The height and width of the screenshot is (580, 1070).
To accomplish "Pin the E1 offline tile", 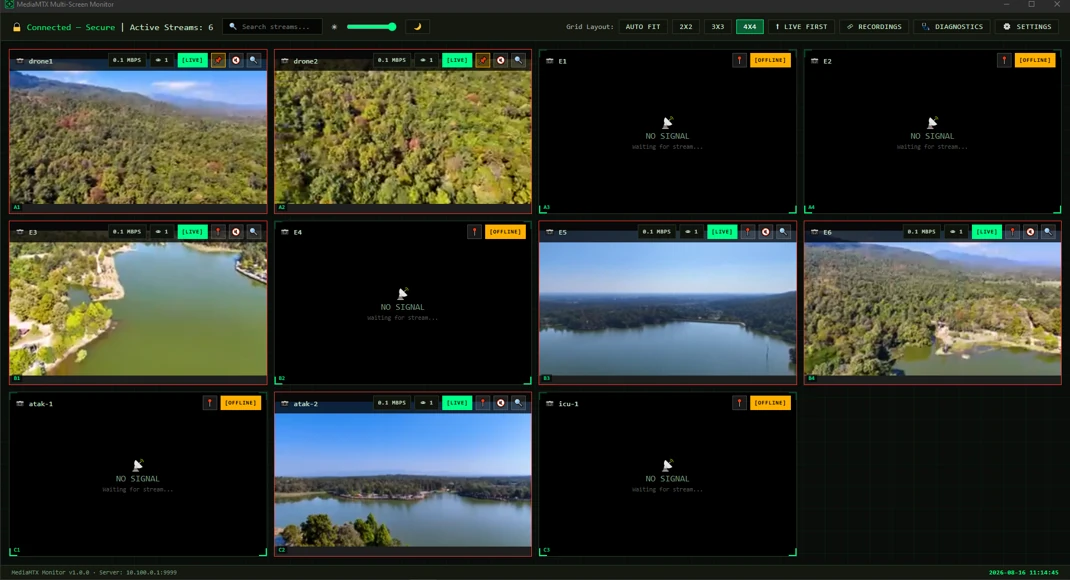I will [740, 60].
